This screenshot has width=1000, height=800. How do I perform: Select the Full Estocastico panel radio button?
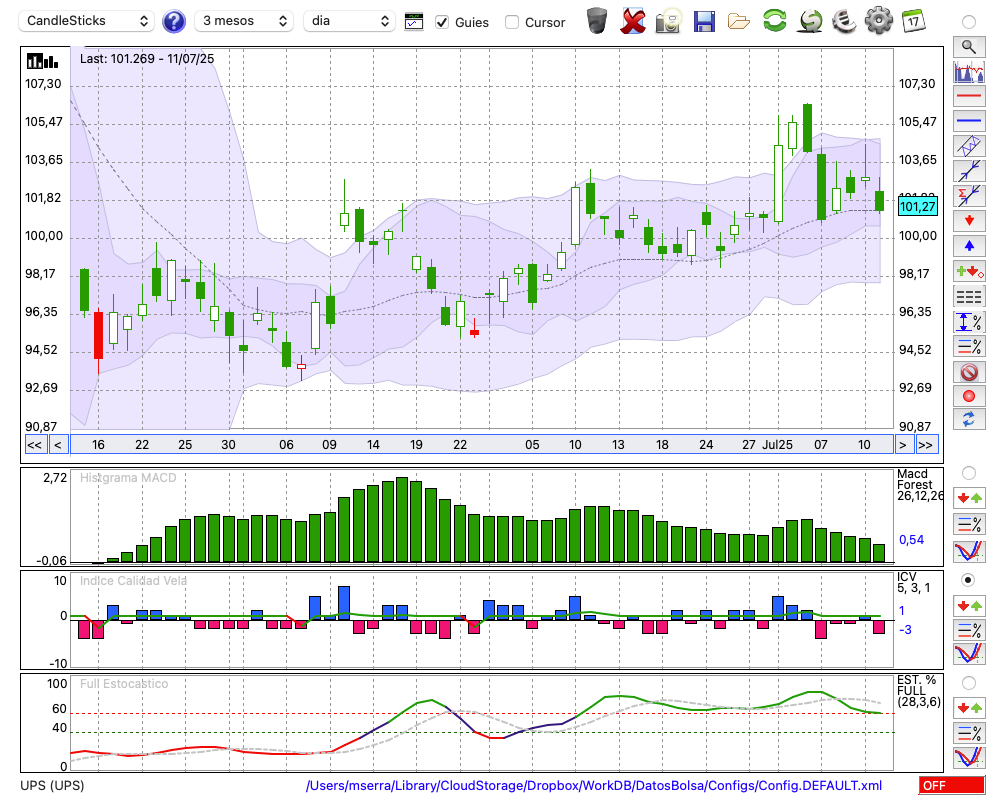coord(969,683)
